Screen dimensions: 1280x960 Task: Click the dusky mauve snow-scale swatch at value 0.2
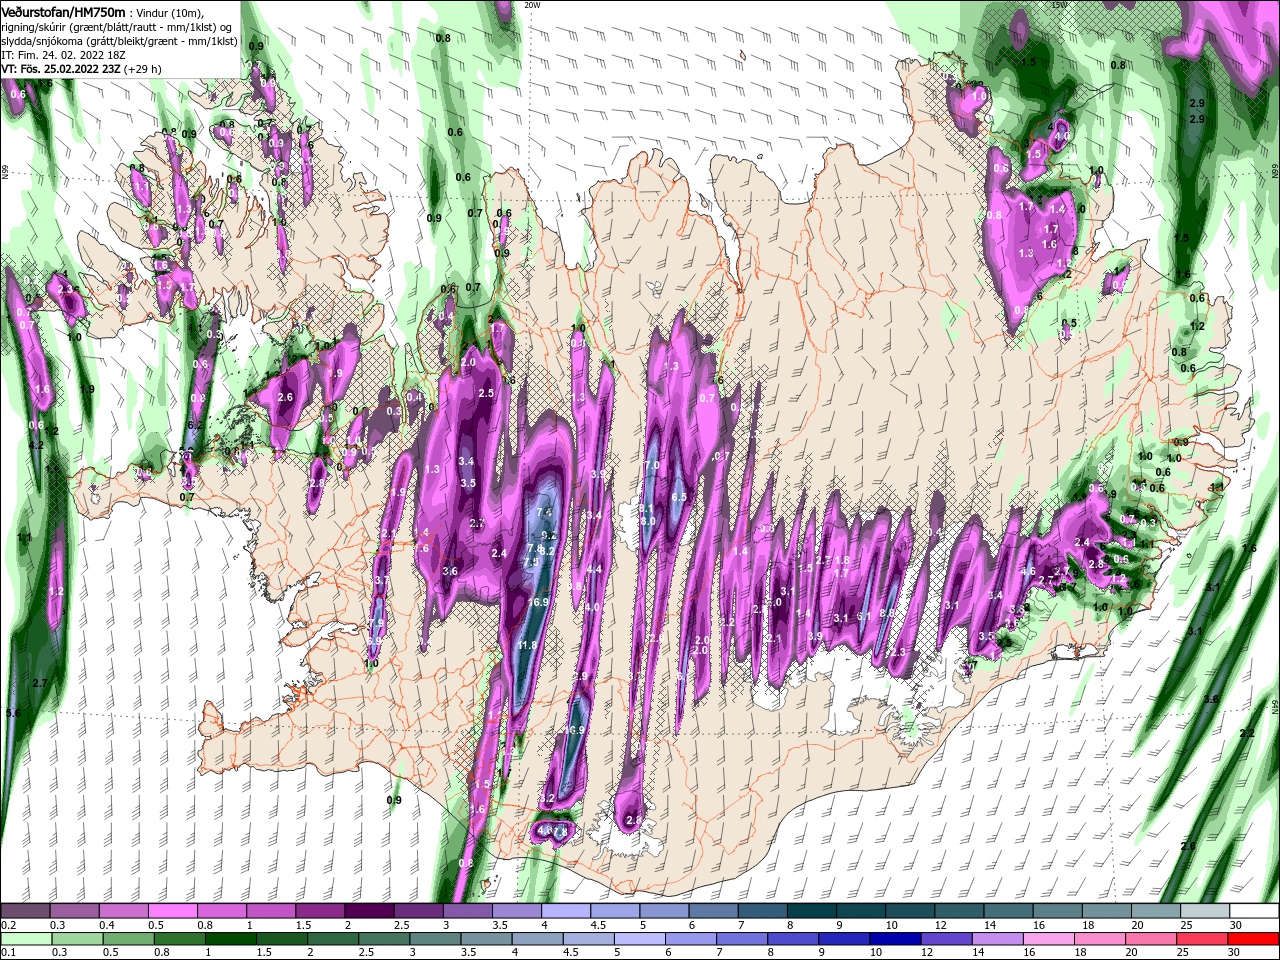(x=25, y=911)
